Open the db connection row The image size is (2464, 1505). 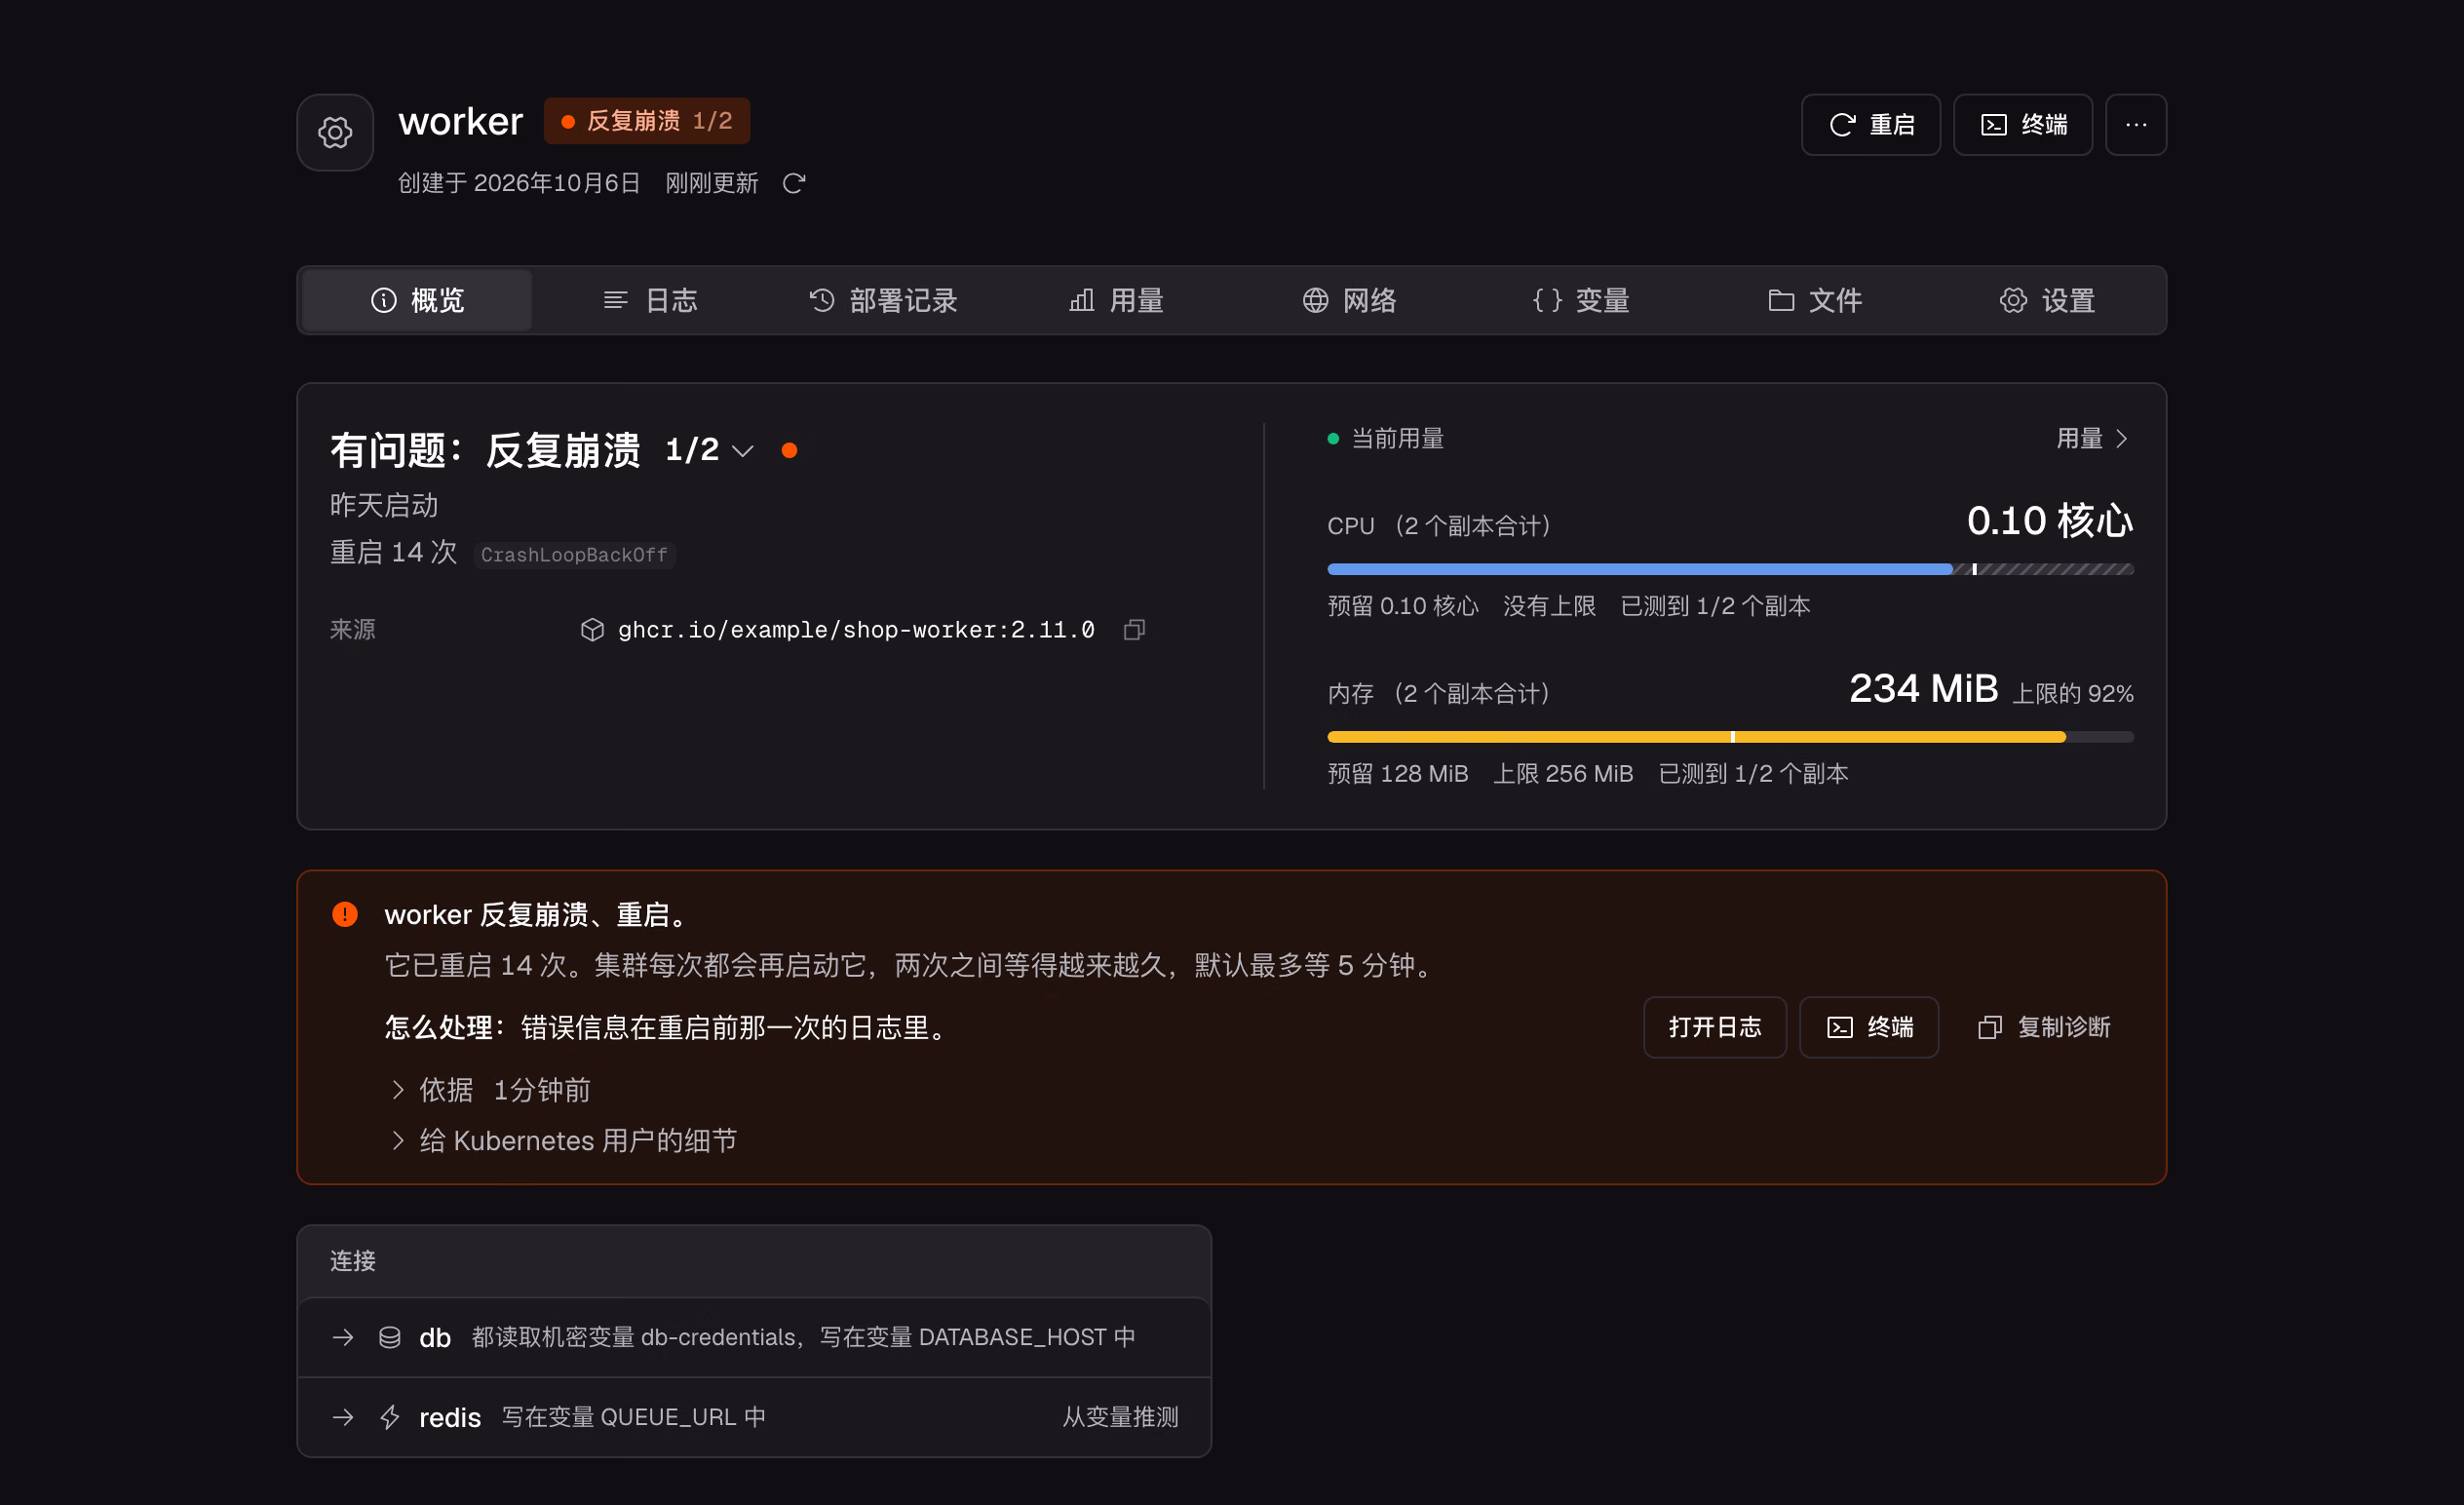pyautogui.click(x=754, y=1338)
